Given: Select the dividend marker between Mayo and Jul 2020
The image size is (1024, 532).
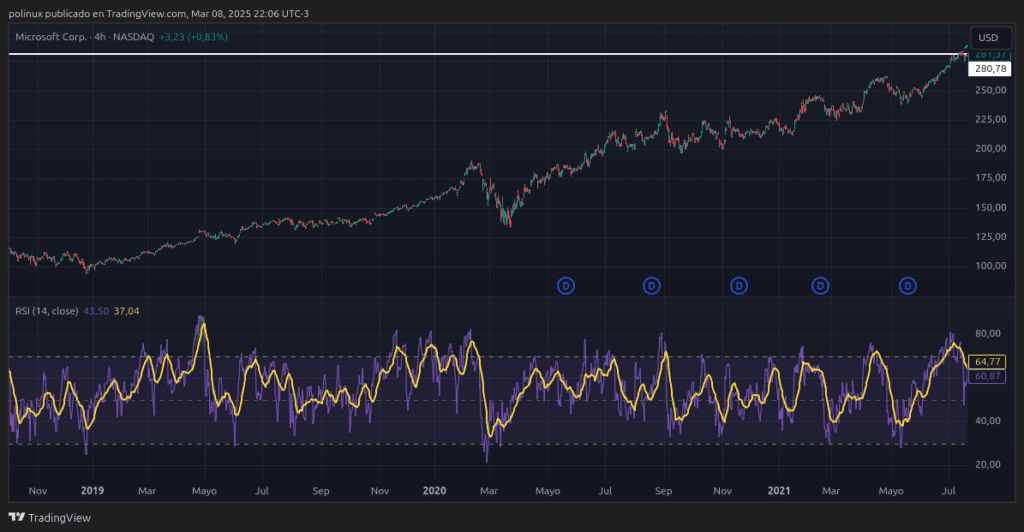Looking at the screenshot, I should [x=566, y=286].
